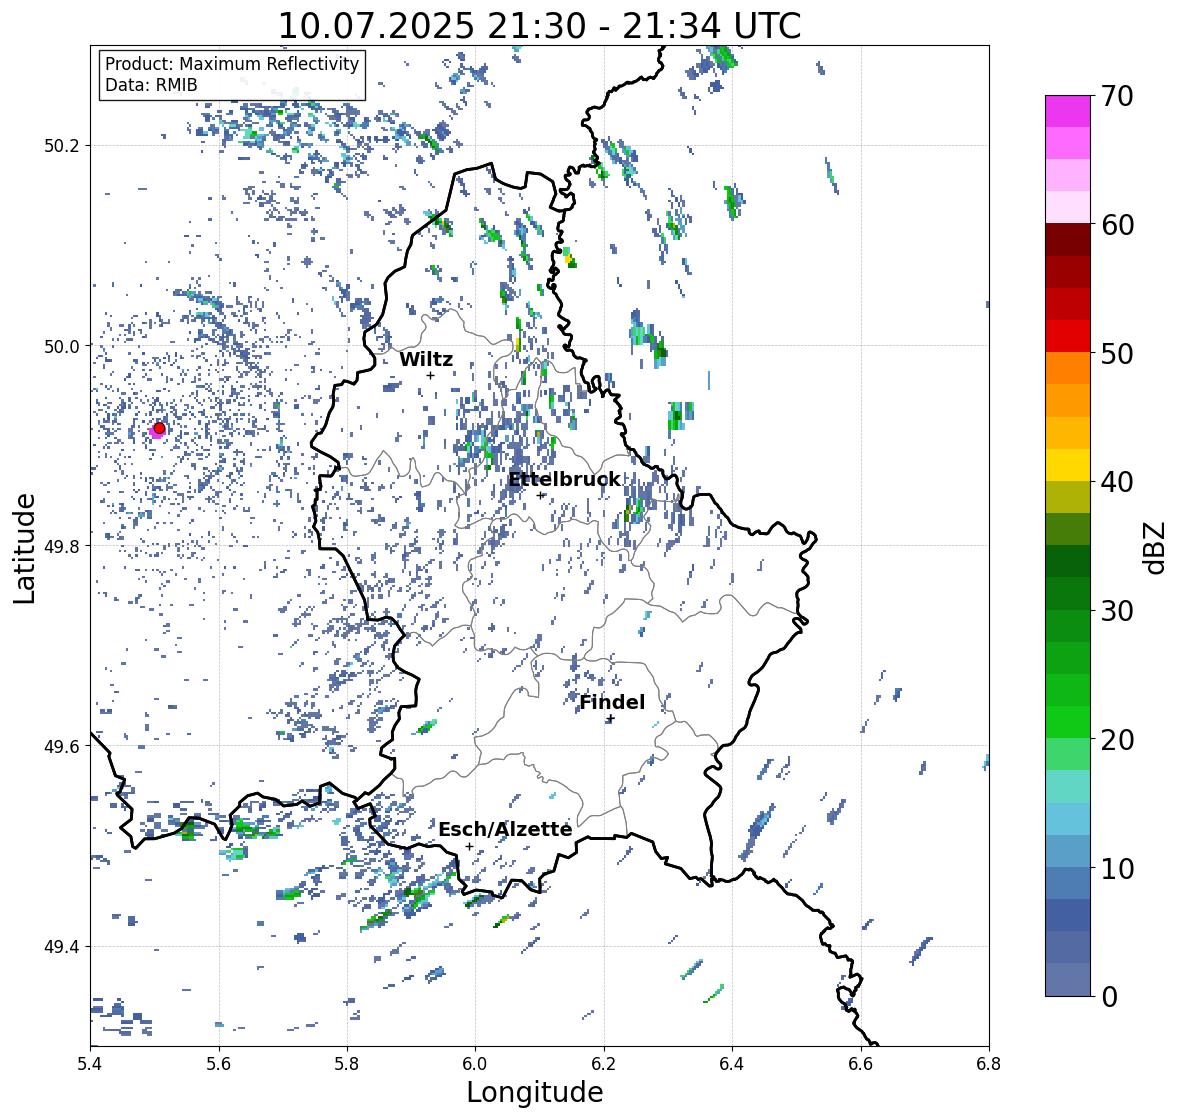
Task: Click the magenta 70 dBZ colorbar segment
Action: pos(1068,111)
